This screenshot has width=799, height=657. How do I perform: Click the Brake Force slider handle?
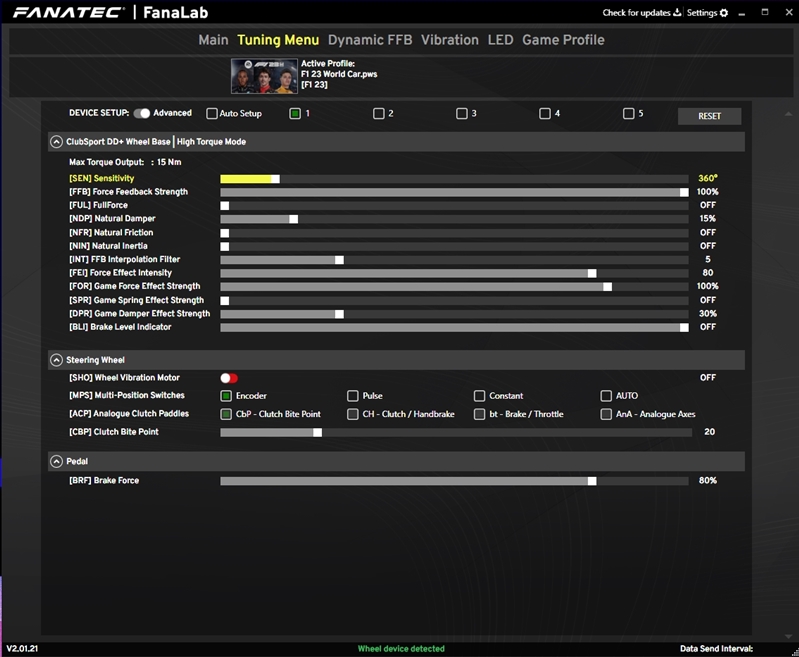coord(592,481)
